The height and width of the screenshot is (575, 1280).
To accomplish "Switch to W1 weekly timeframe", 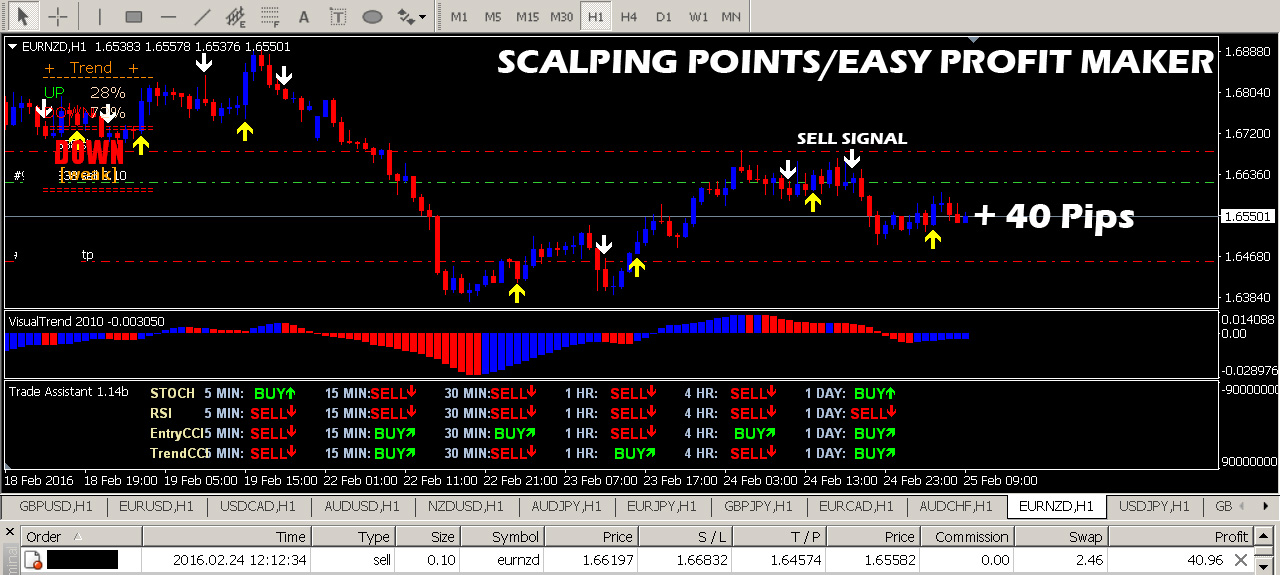I will point(698,17).
